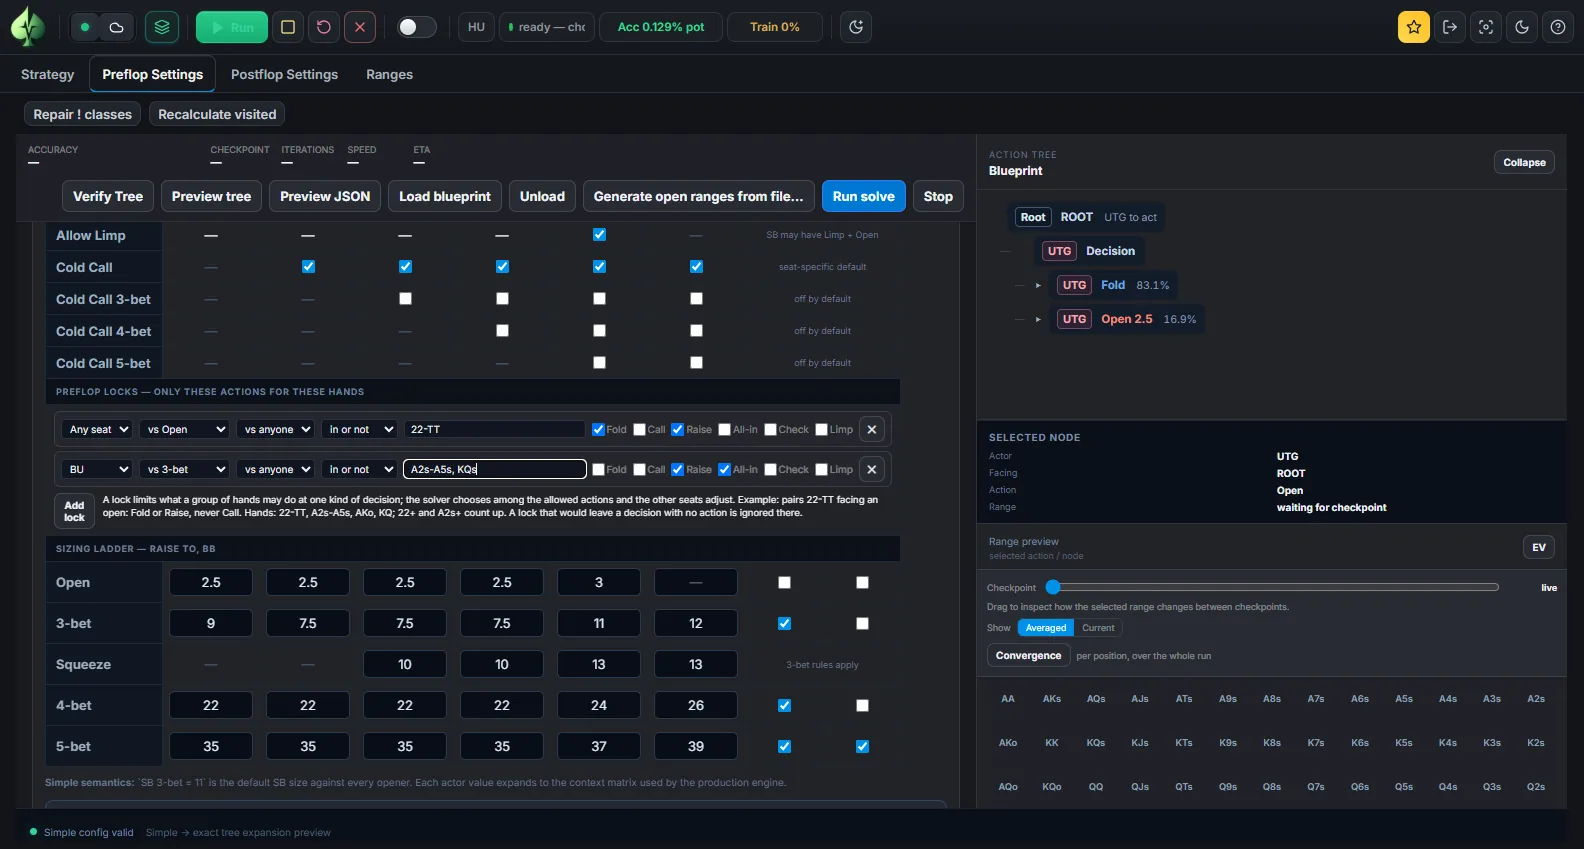This screenshot has height=849, width=1584.
Task: Open the layers stack icon button
Action: pyautogui.click(x=162, y=27)
